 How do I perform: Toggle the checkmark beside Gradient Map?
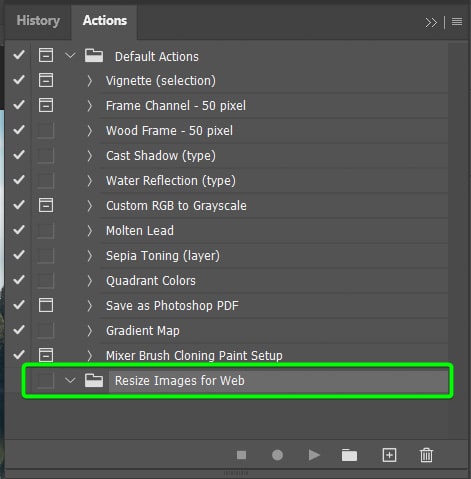(19, 330)
